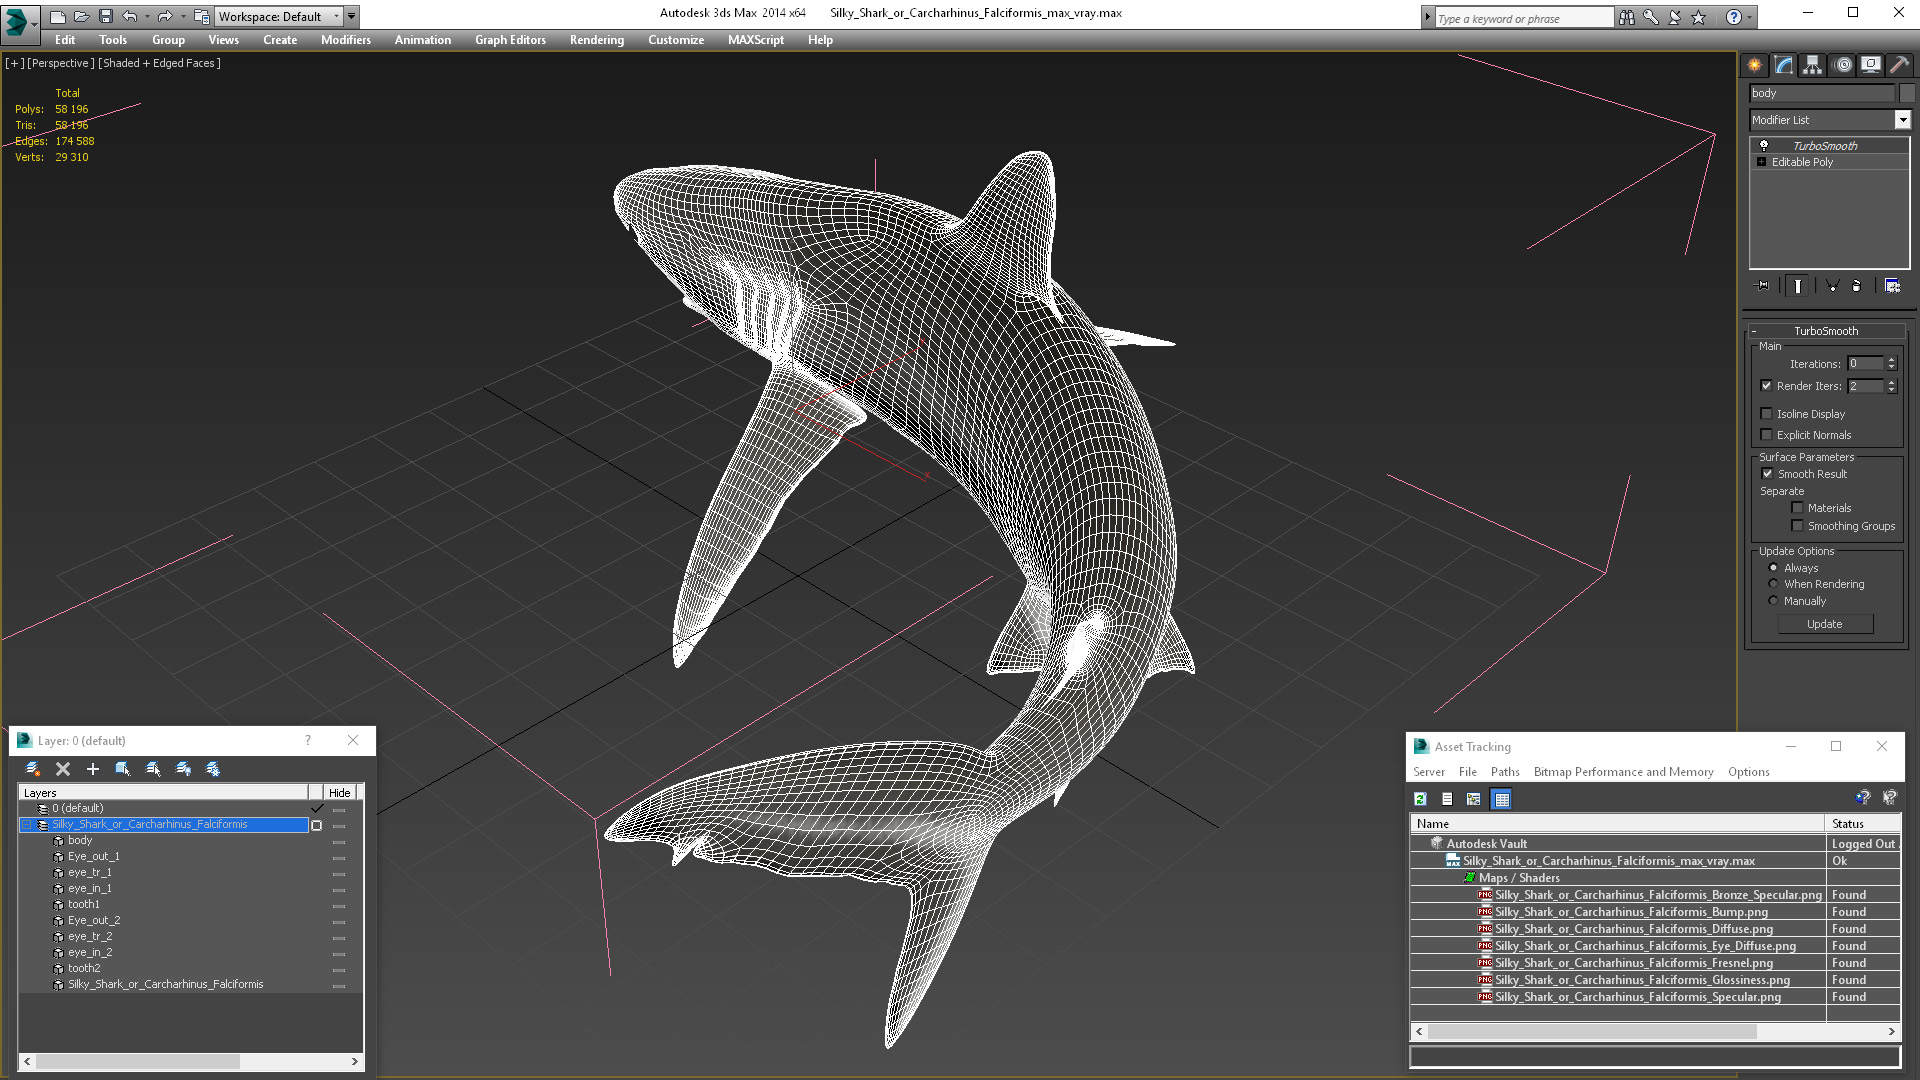
Task: Click Shaded + Edged Faces viewport label
Action: 159,63
